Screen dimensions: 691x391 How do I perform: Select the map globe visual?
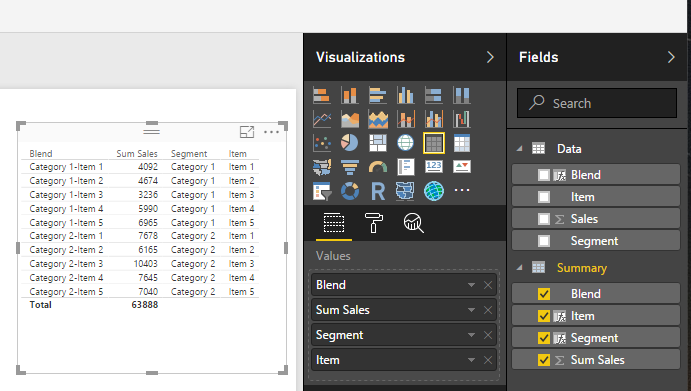[405, 143]
